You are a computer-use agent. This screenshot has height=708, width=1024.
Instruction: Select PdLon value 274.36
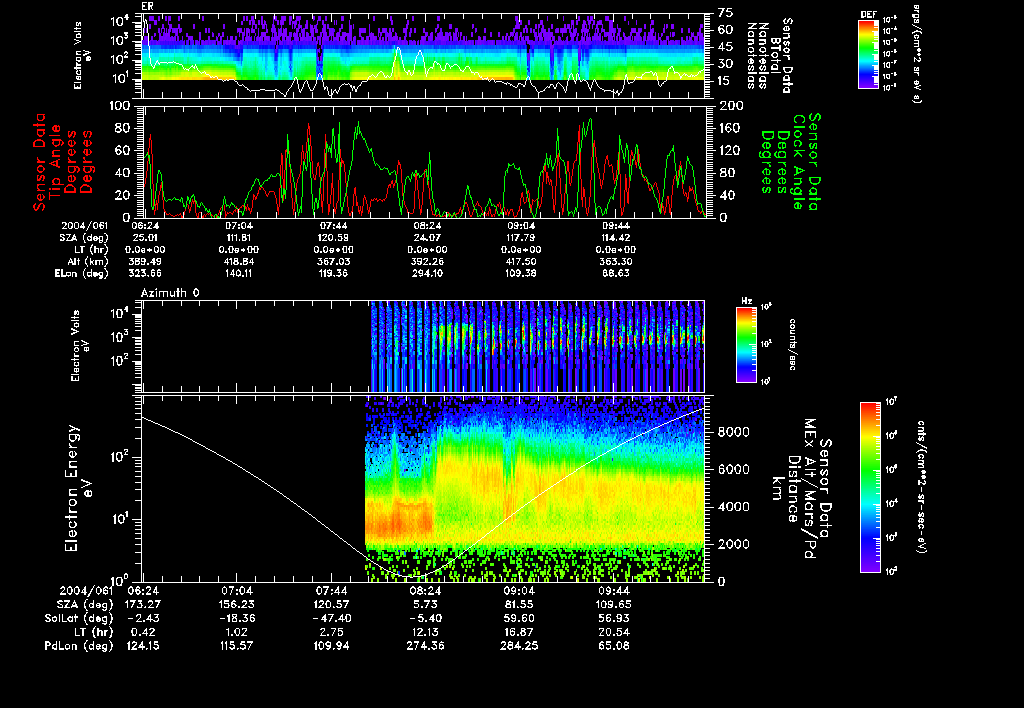click(x=425, y=646)
